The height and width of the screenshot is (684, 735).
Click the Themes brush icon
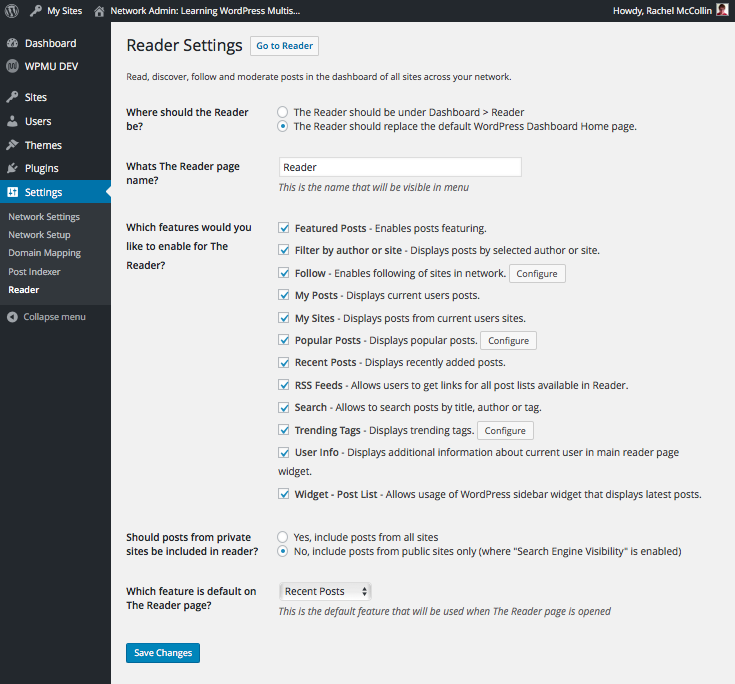(x=13, y=145)
